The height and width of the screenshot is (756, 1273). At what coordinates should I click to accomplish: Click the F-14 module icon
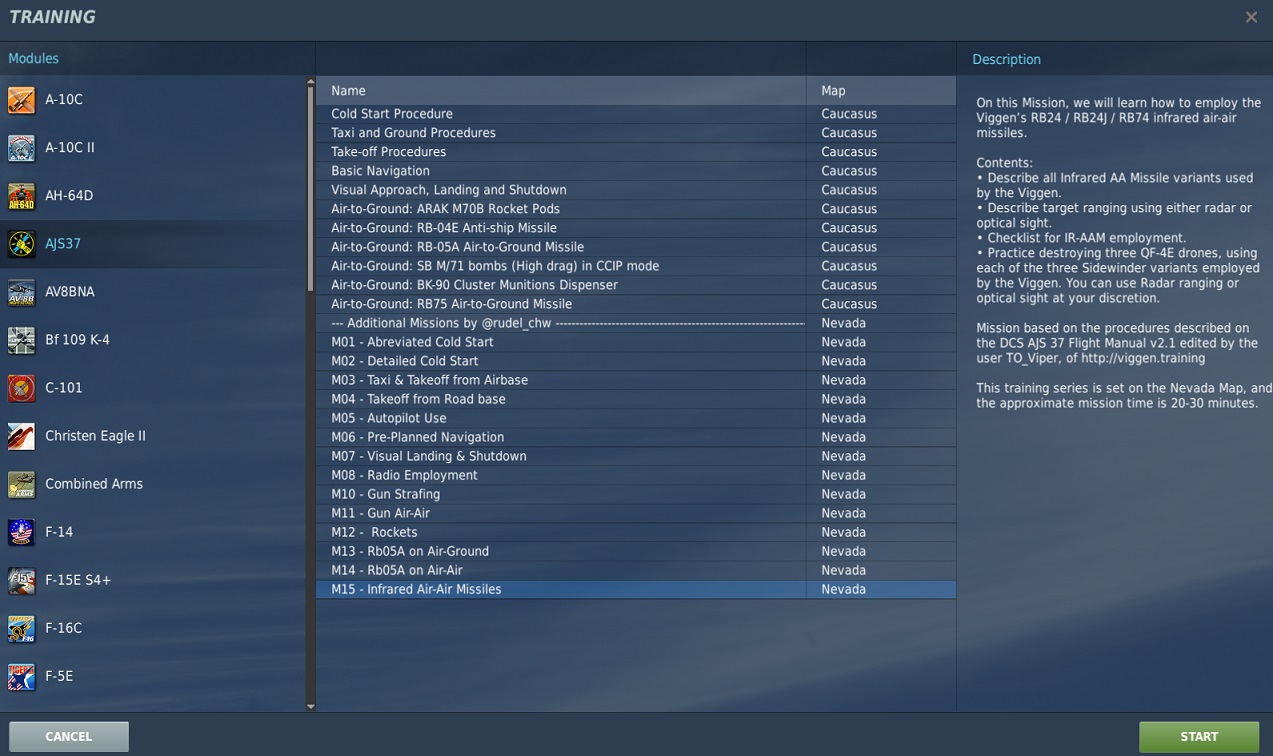coord(21,532)
